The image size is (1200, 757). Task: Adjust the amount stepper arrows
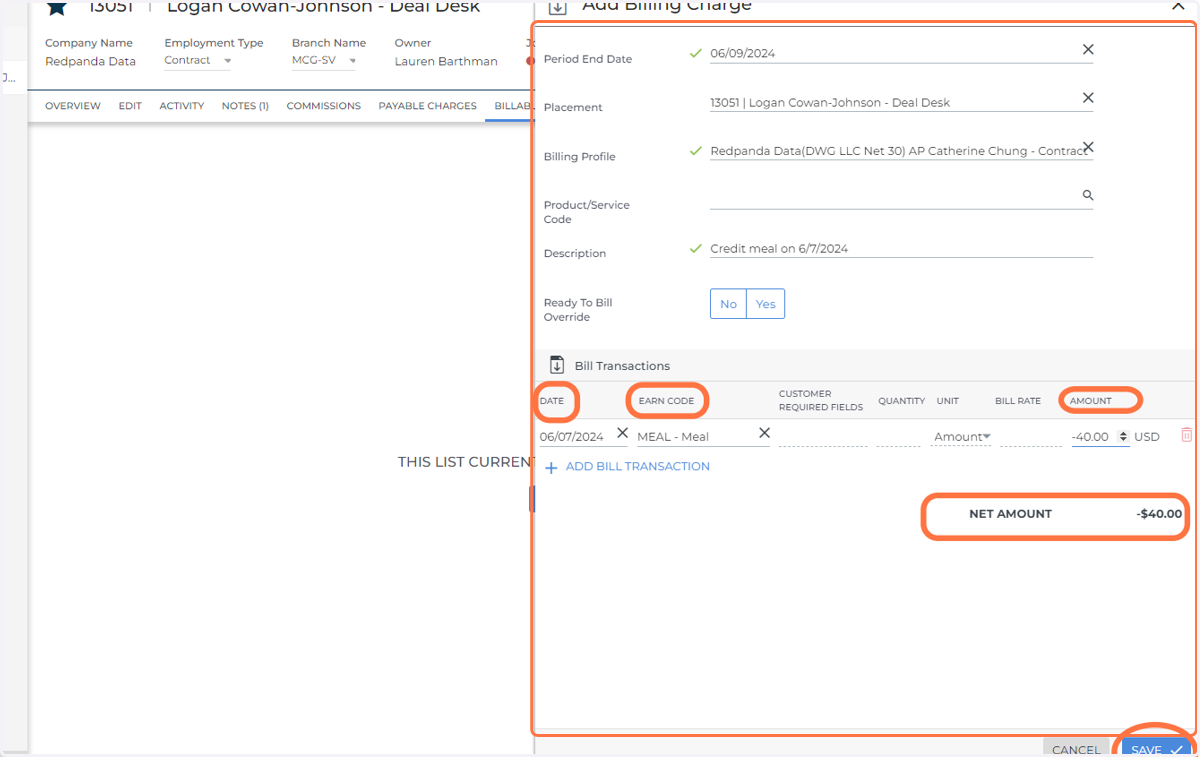(x=1123, y=437)
